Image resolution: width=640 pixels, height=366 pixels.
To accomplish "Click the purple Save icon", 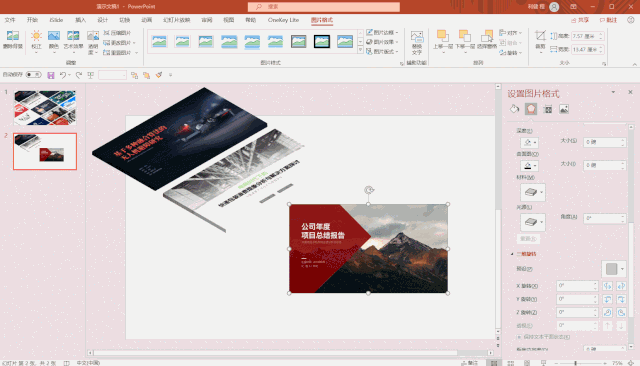I will pyautogui.click(x=51, y=75).
